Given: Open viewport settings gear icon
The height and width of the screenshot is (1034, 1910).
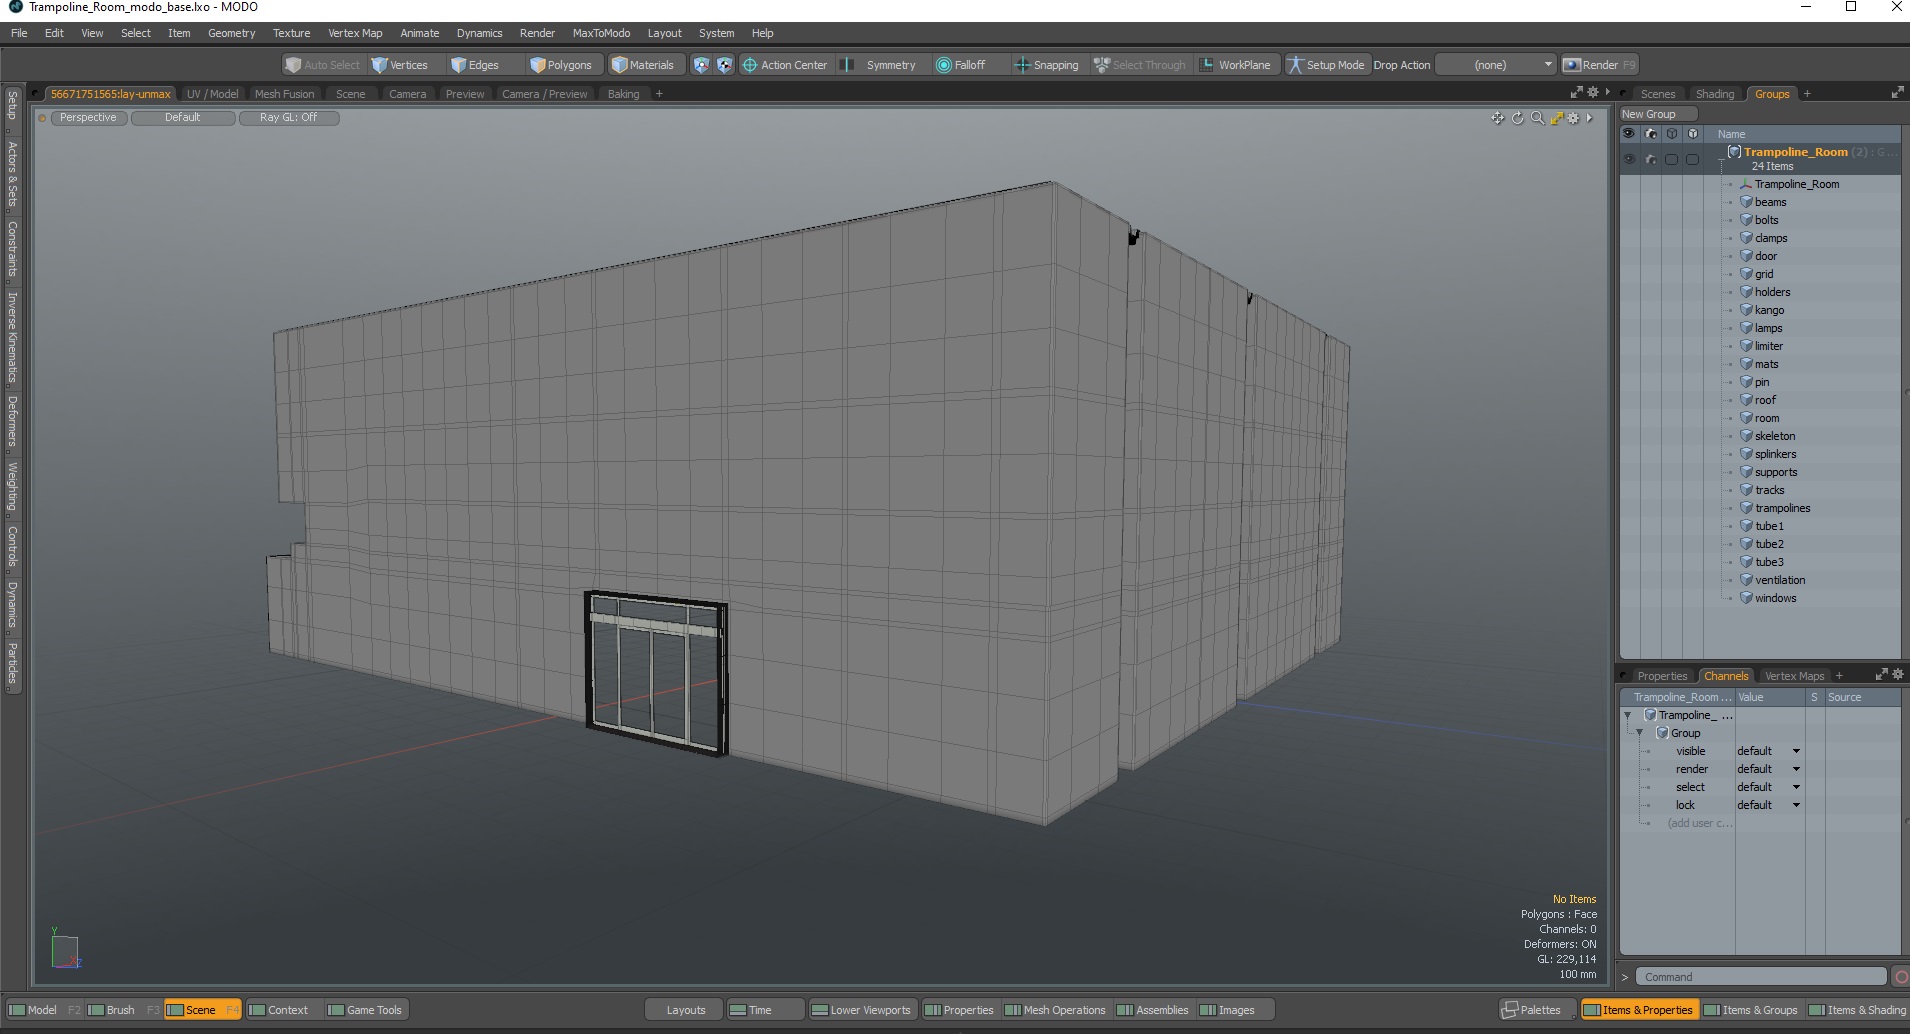Looking at the screenshot, I should [x=1573, y=118].
